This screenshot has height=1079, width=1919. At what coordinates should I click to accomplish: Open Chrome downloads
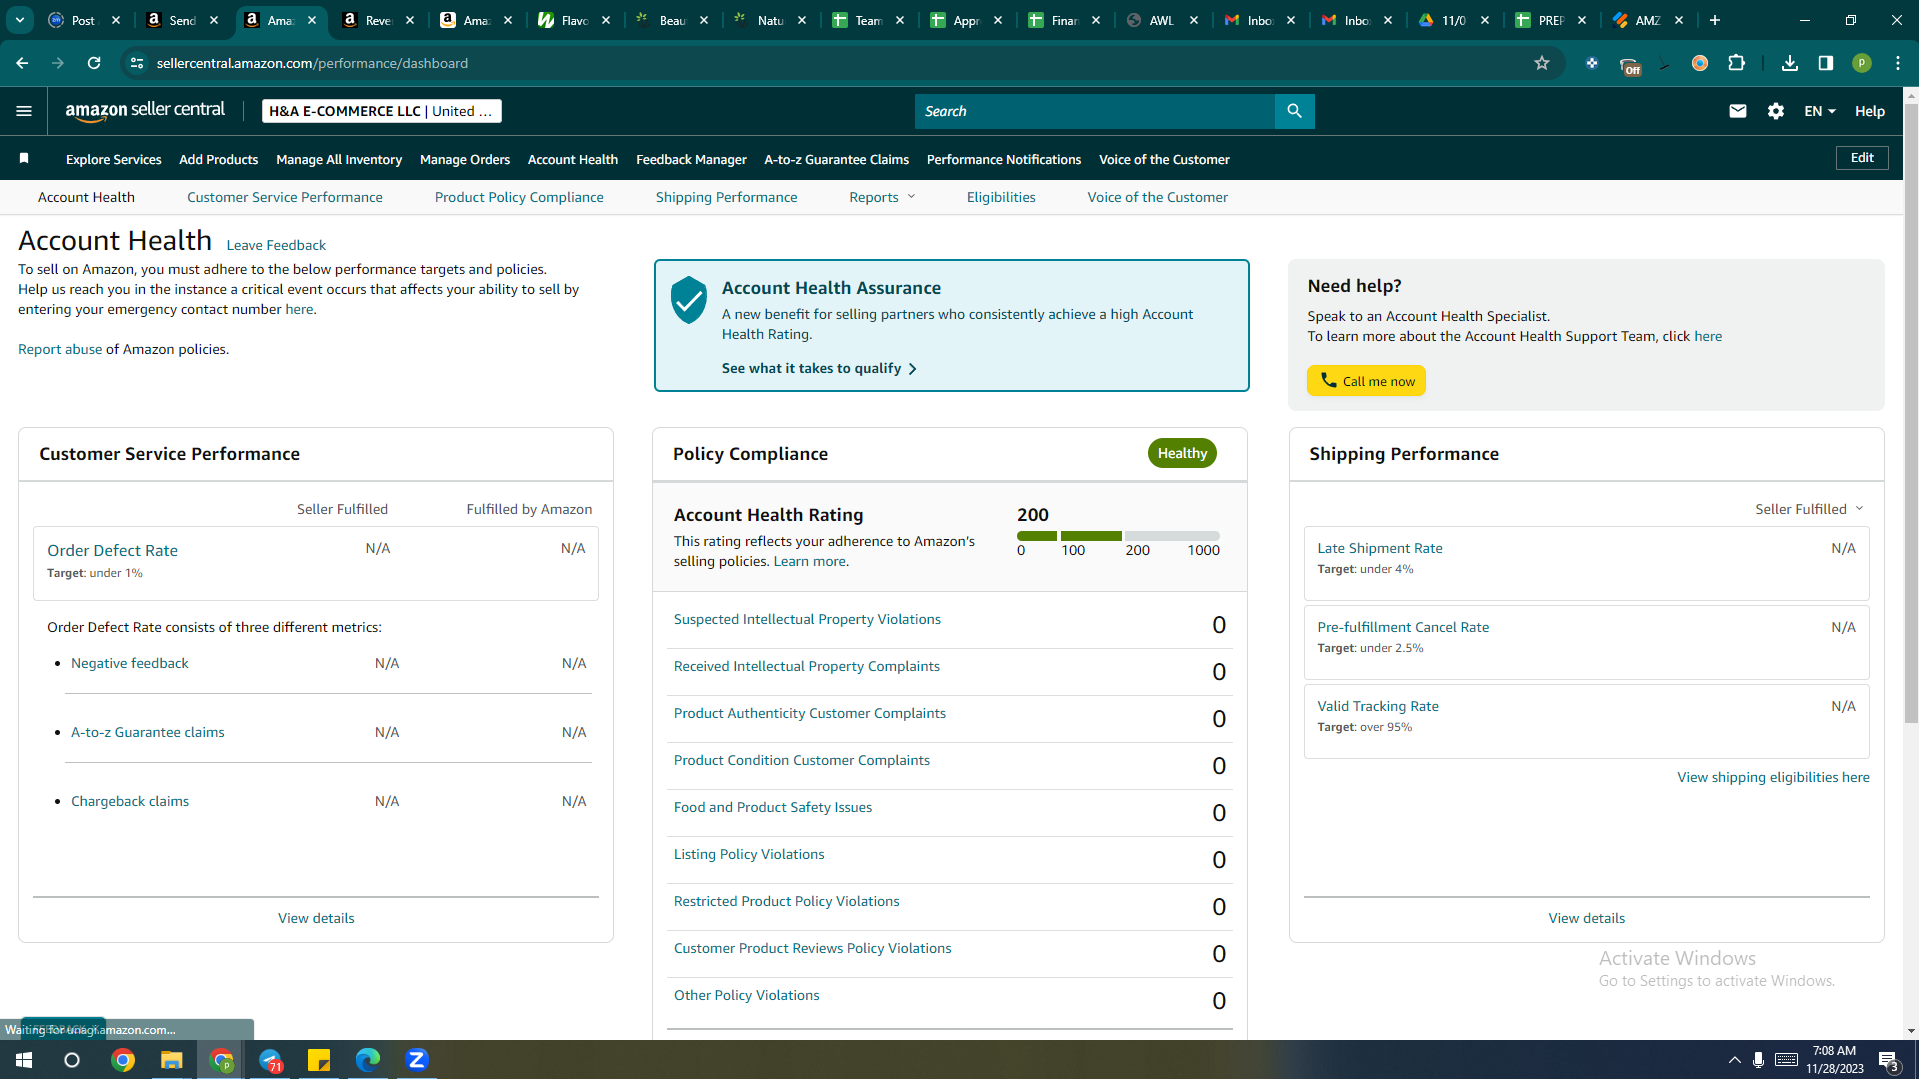point(1790,63)
